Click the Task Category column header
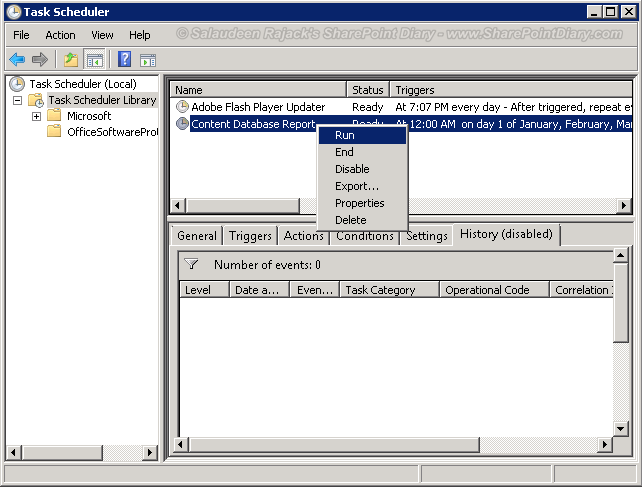Image resolution: width=642 pixels, height=487 pixels. (x=389, y=290)
